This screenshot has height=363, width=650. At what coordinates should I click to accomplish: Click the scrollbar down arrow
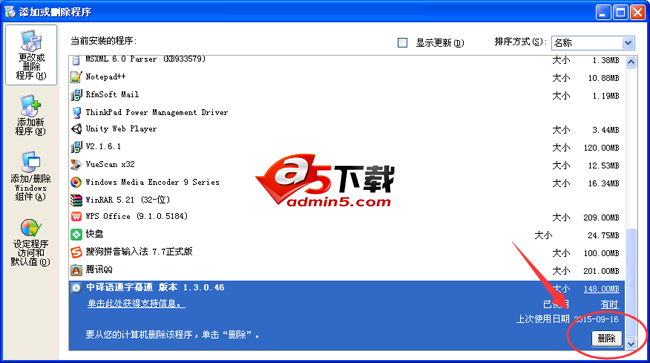(x=631, y=344)
